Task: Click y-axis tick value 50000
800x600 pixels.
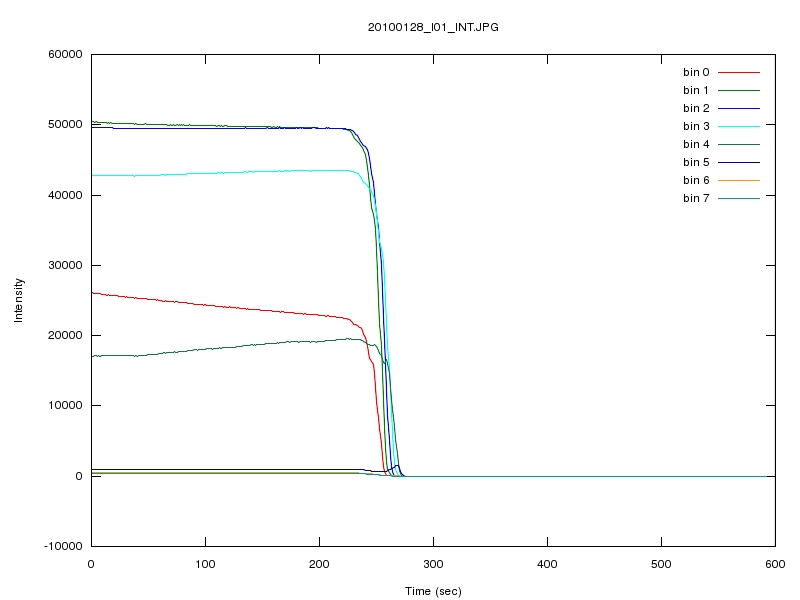Action: tap(65, 124)
